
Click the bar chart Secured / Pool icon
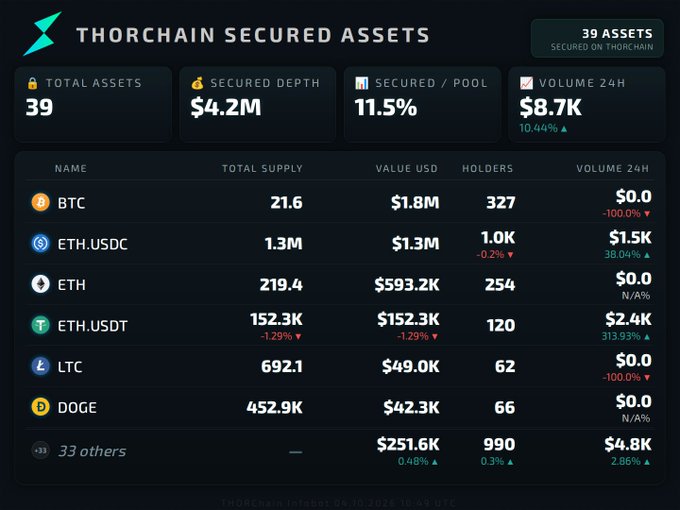pos(362,83)
